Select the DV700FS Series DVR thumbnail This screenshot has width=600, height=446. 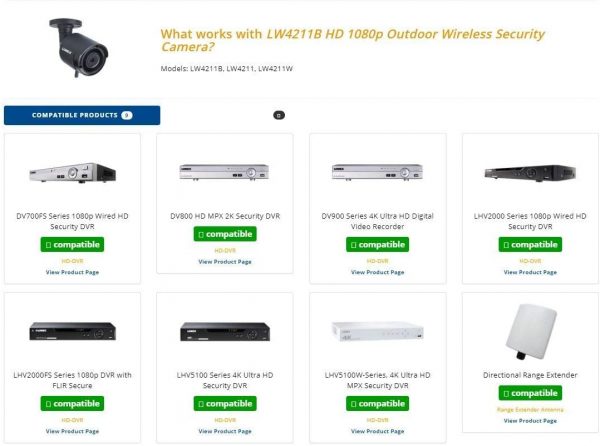pos(72,173)
